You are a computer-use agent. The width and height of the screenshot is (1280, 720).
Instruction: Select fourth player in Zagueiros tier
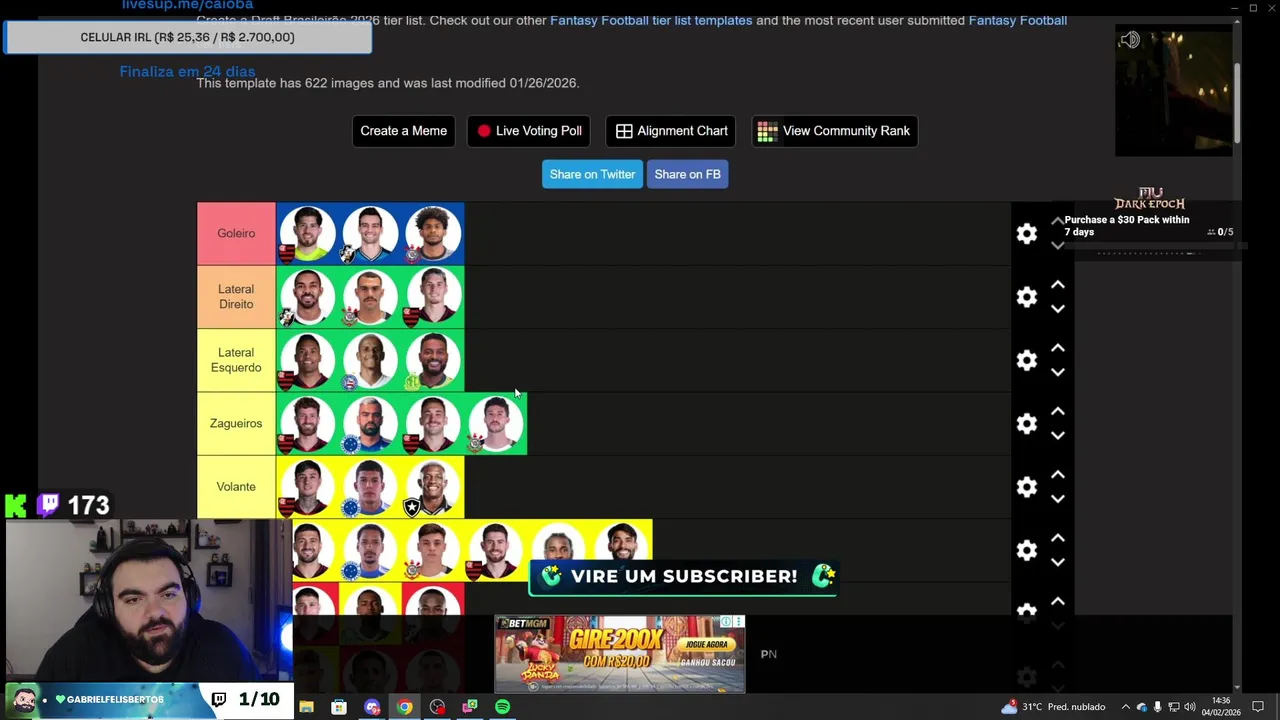pos(496,423)
